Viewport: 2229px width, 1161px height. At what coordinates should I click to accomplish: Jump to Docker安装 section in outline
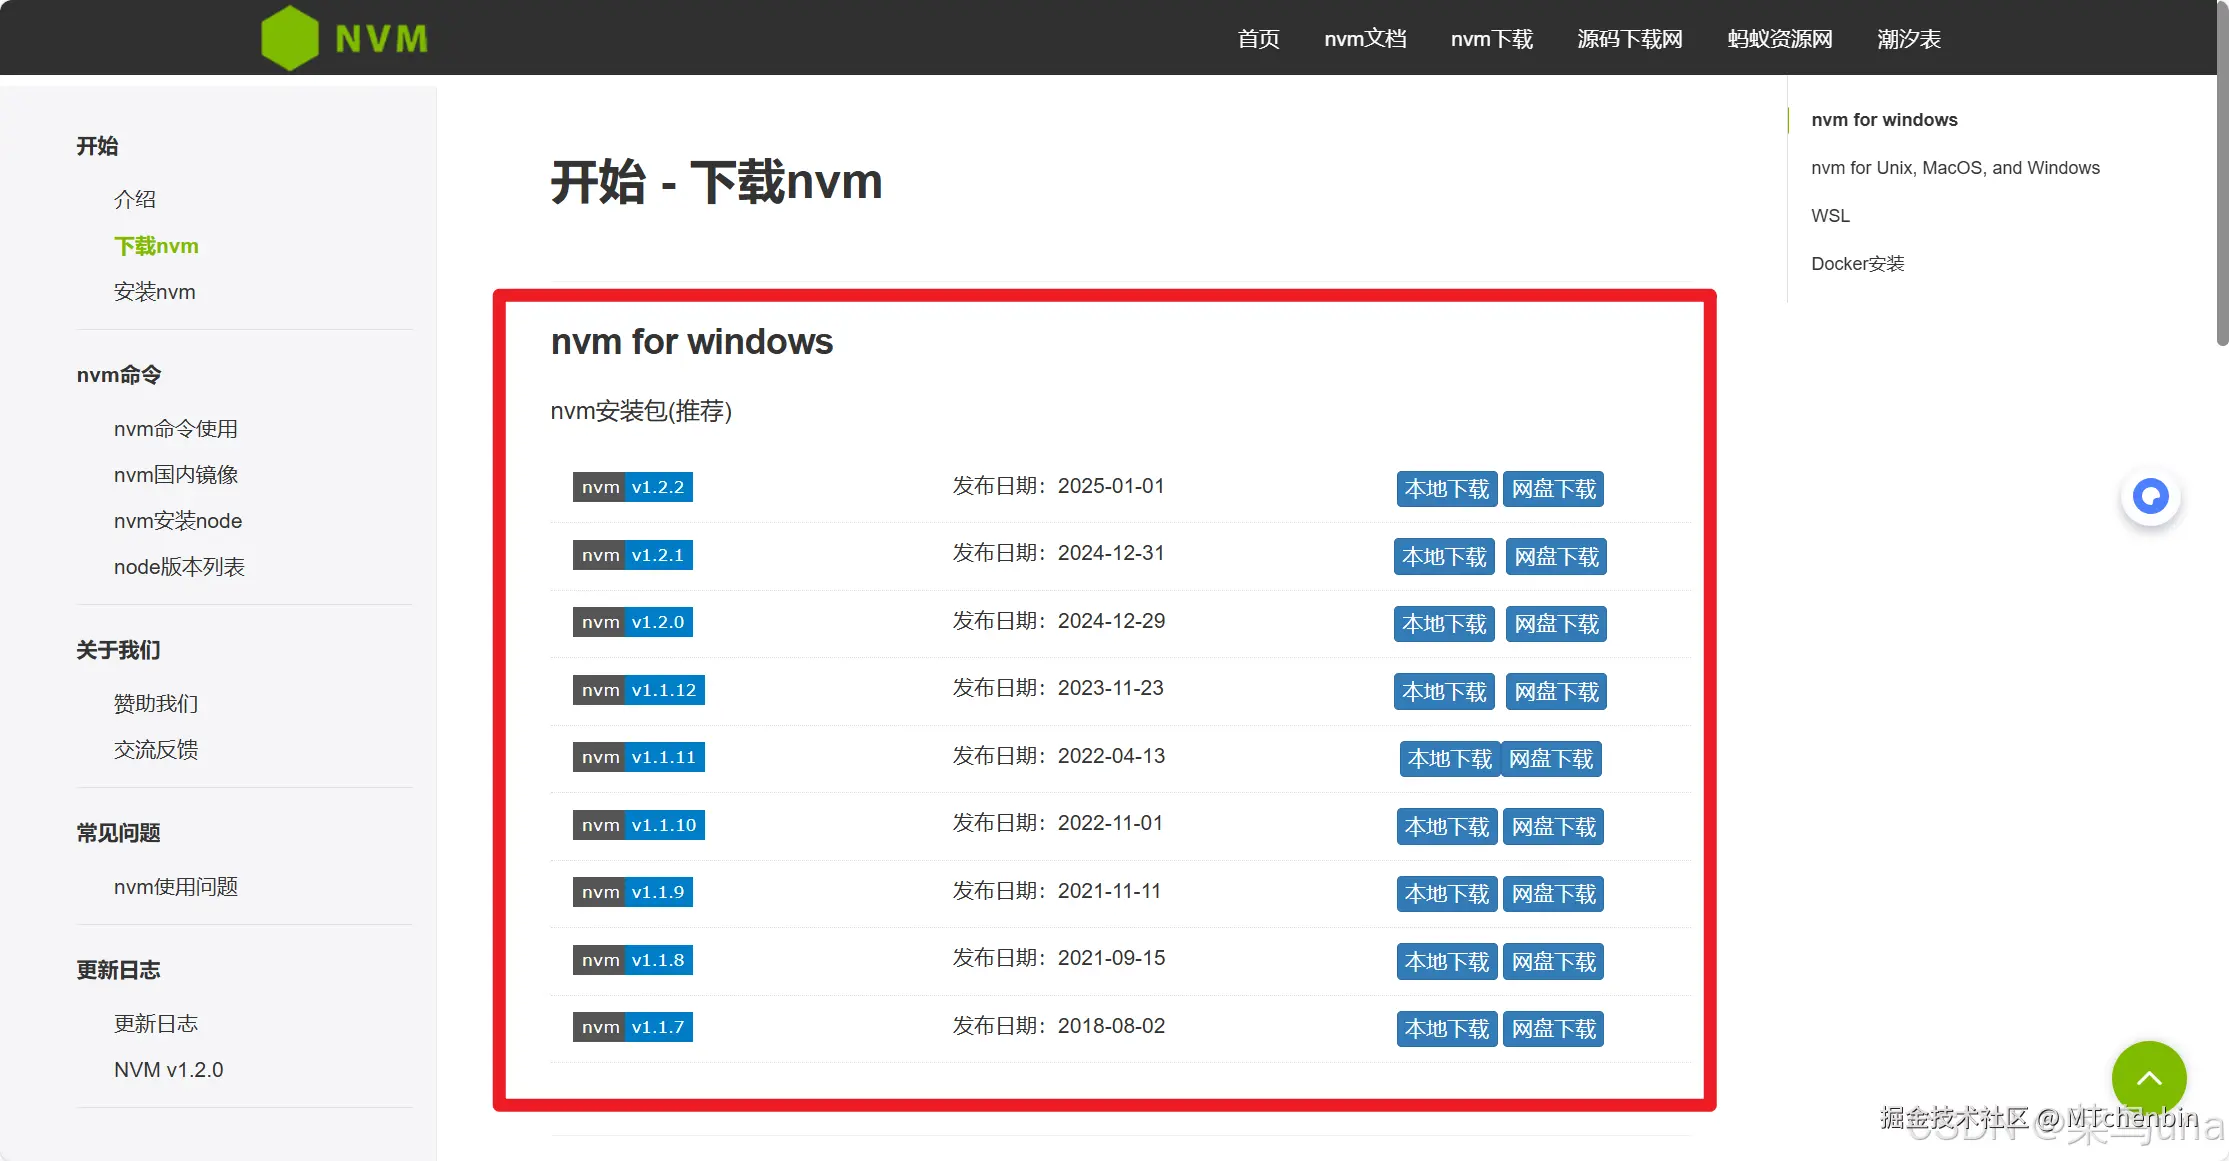pyautogui.click(x=1857, y=264)
